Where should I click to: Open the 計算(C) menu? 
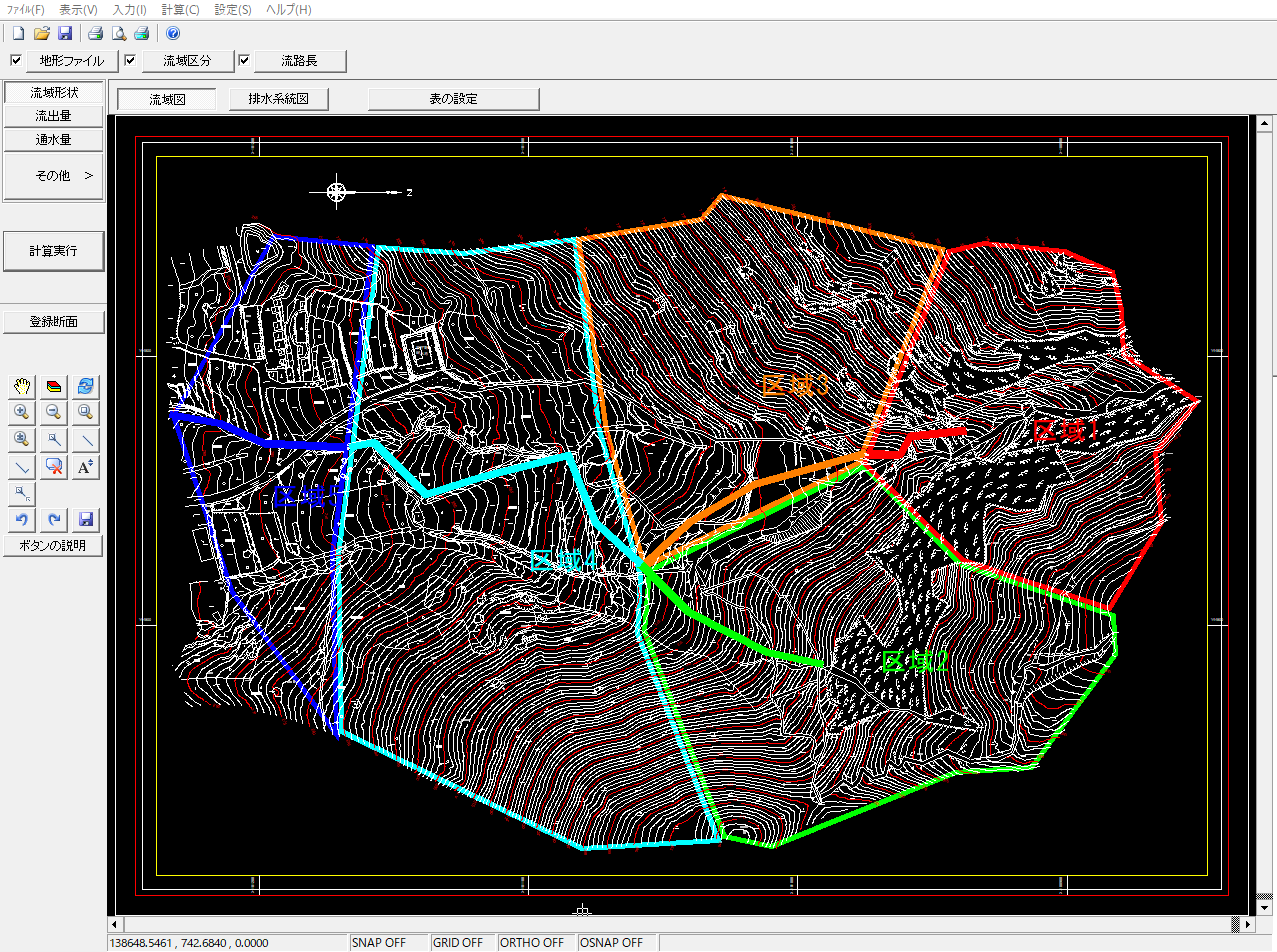tap(180, 9)
